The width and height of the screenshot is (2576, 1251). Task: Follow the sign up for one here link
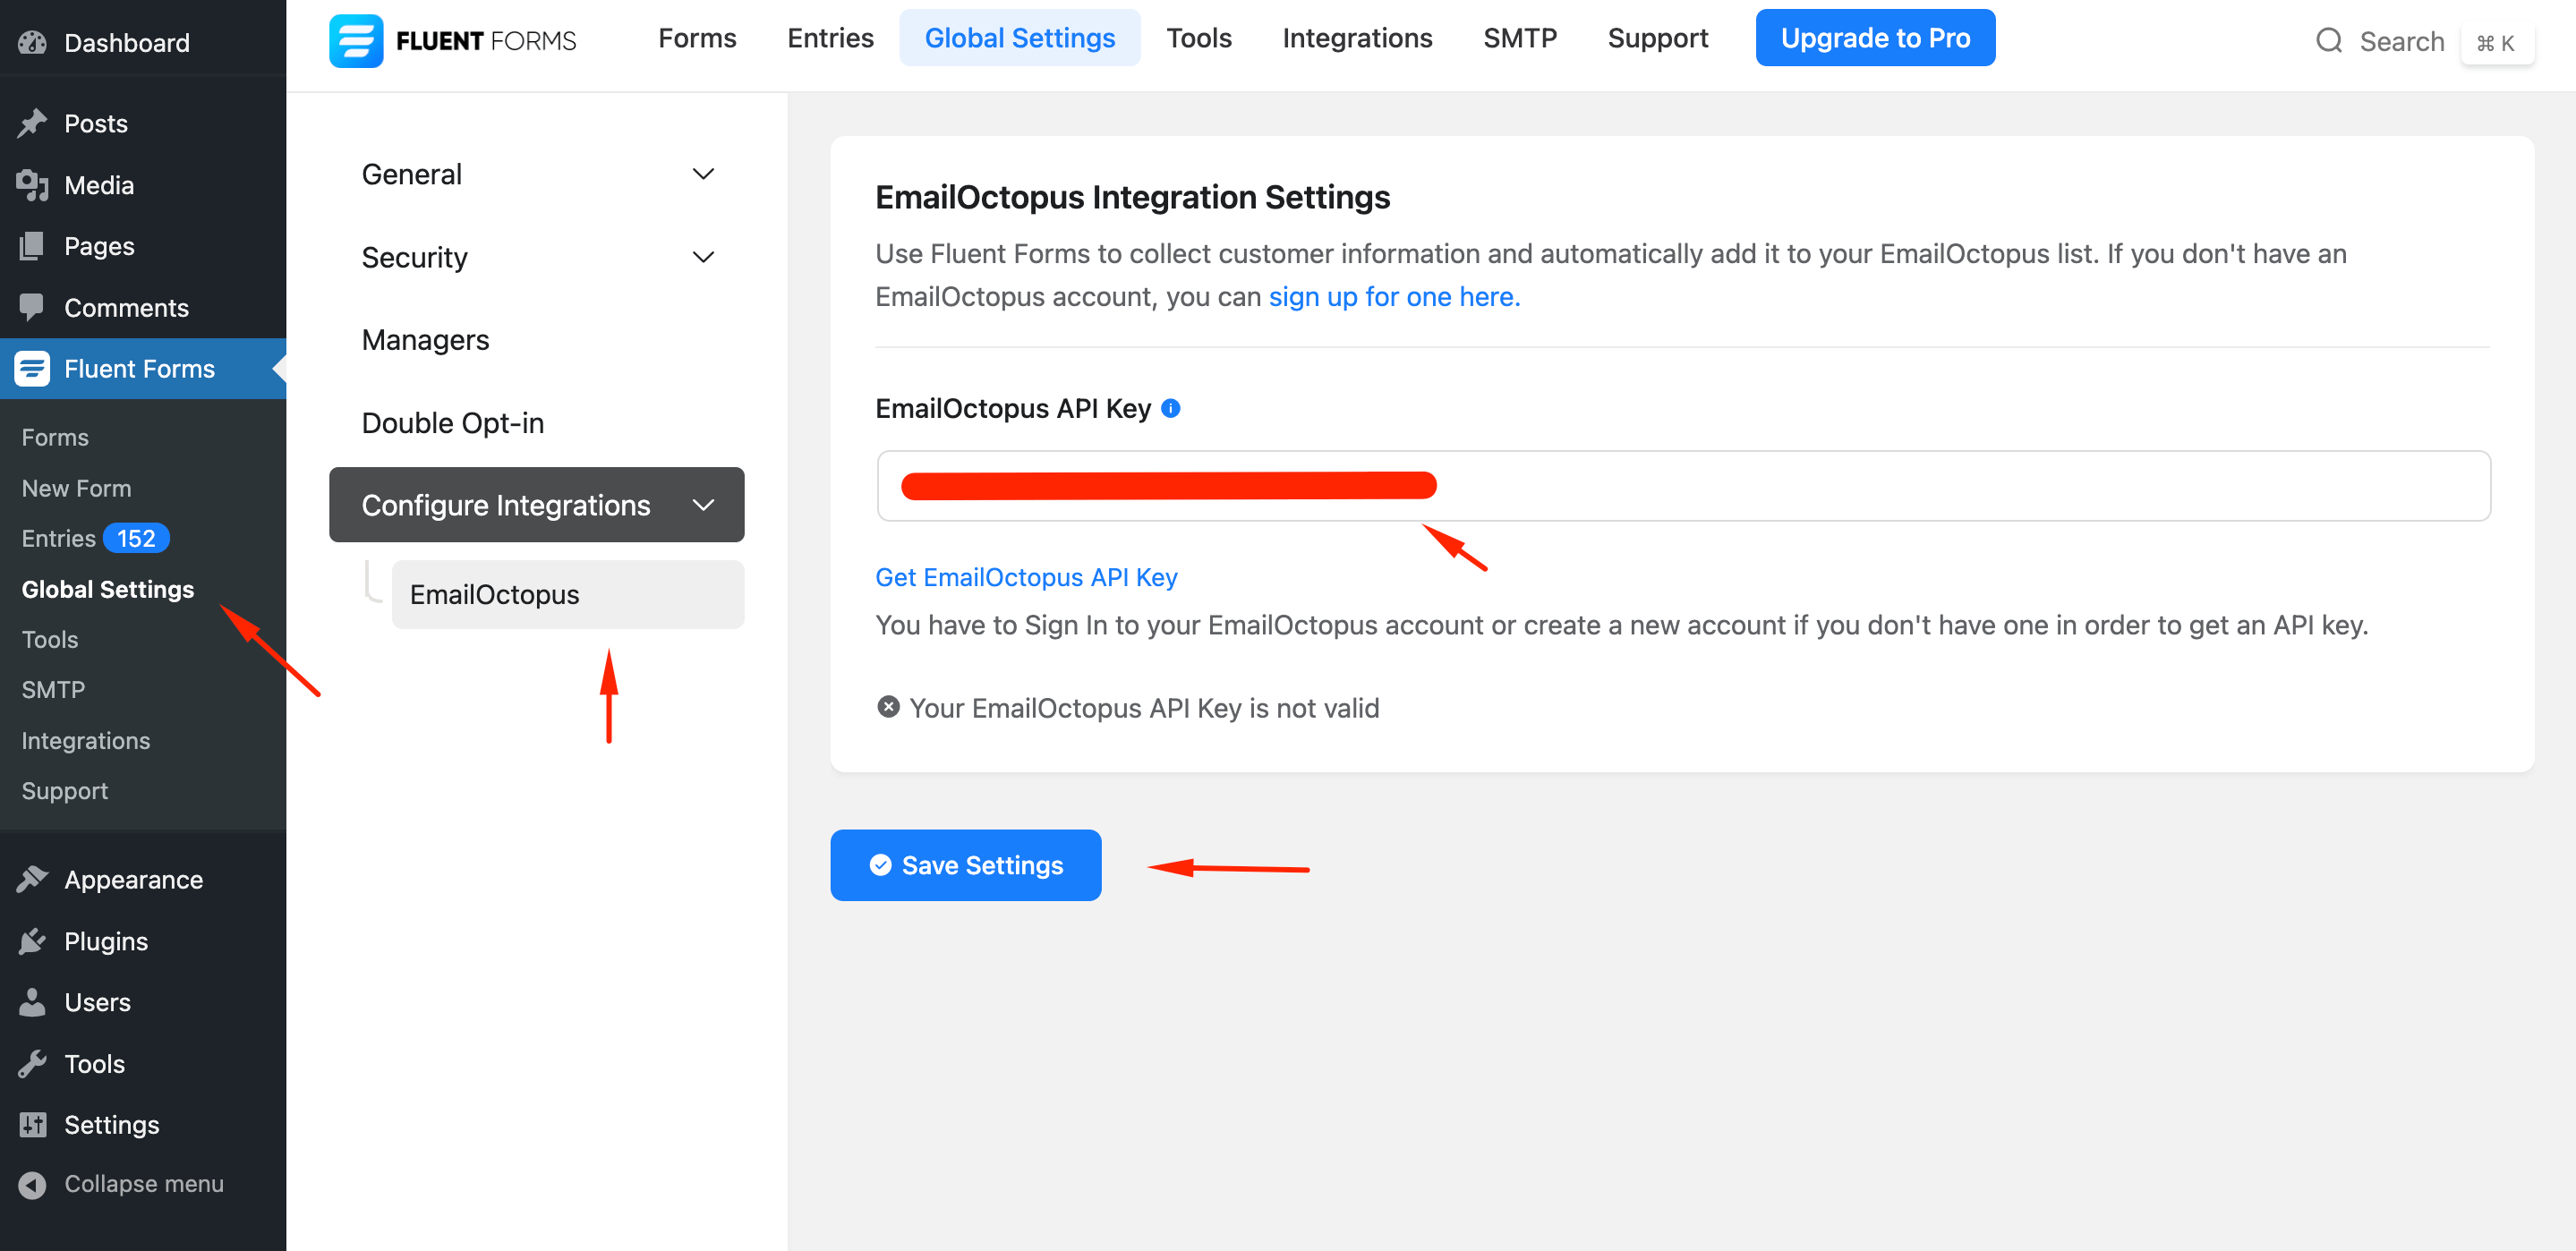(x=1394, y=296)
